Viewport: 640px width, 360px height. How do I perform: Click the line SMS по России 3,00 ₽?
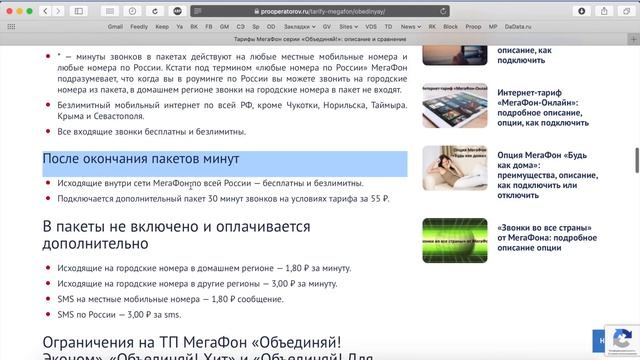click(119, 315)
